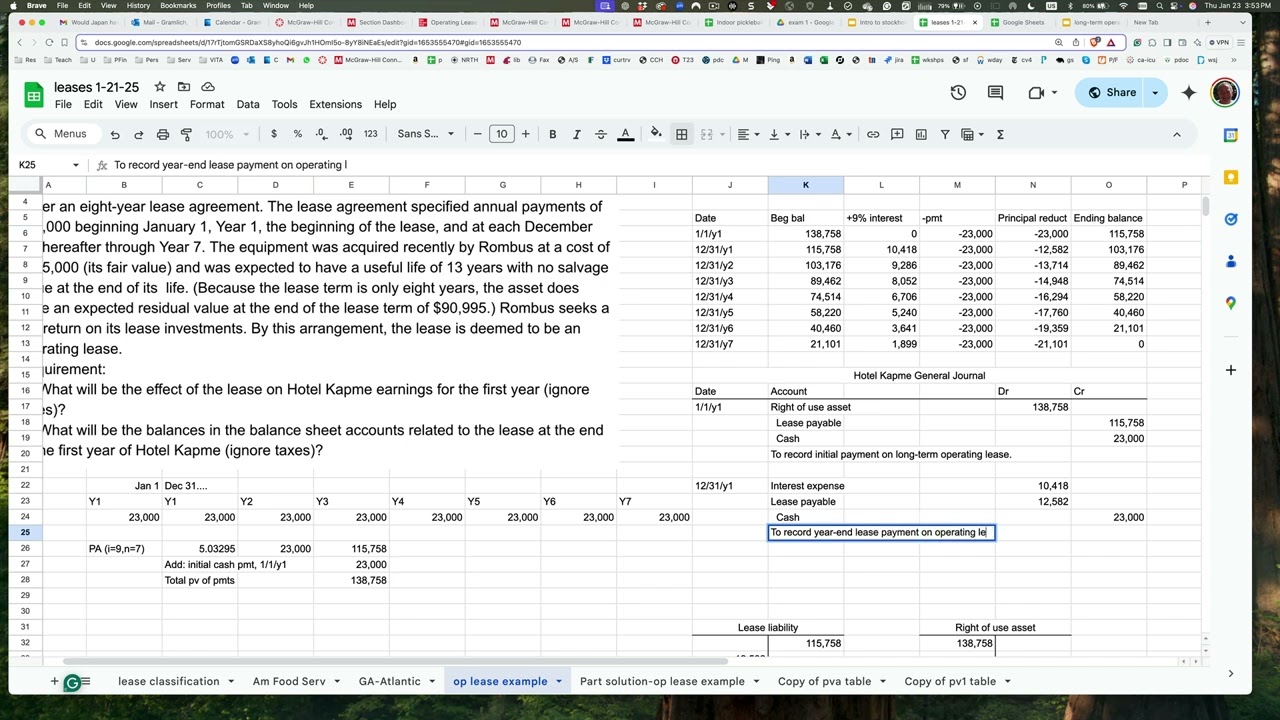1280x720 pixels.
Task: Open version history clock icon
Action: click(x=958, y=92)
